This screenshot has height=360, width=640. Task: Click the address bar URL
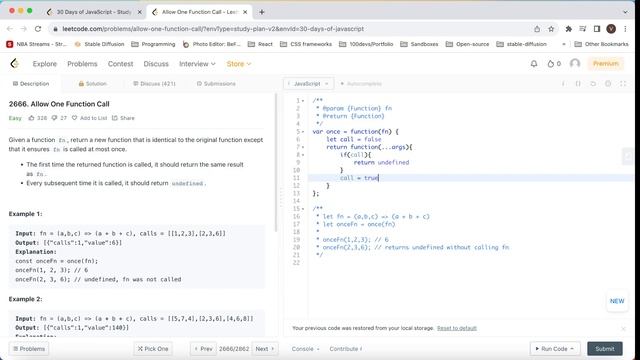pyautogui.click(x=213, y=29)
